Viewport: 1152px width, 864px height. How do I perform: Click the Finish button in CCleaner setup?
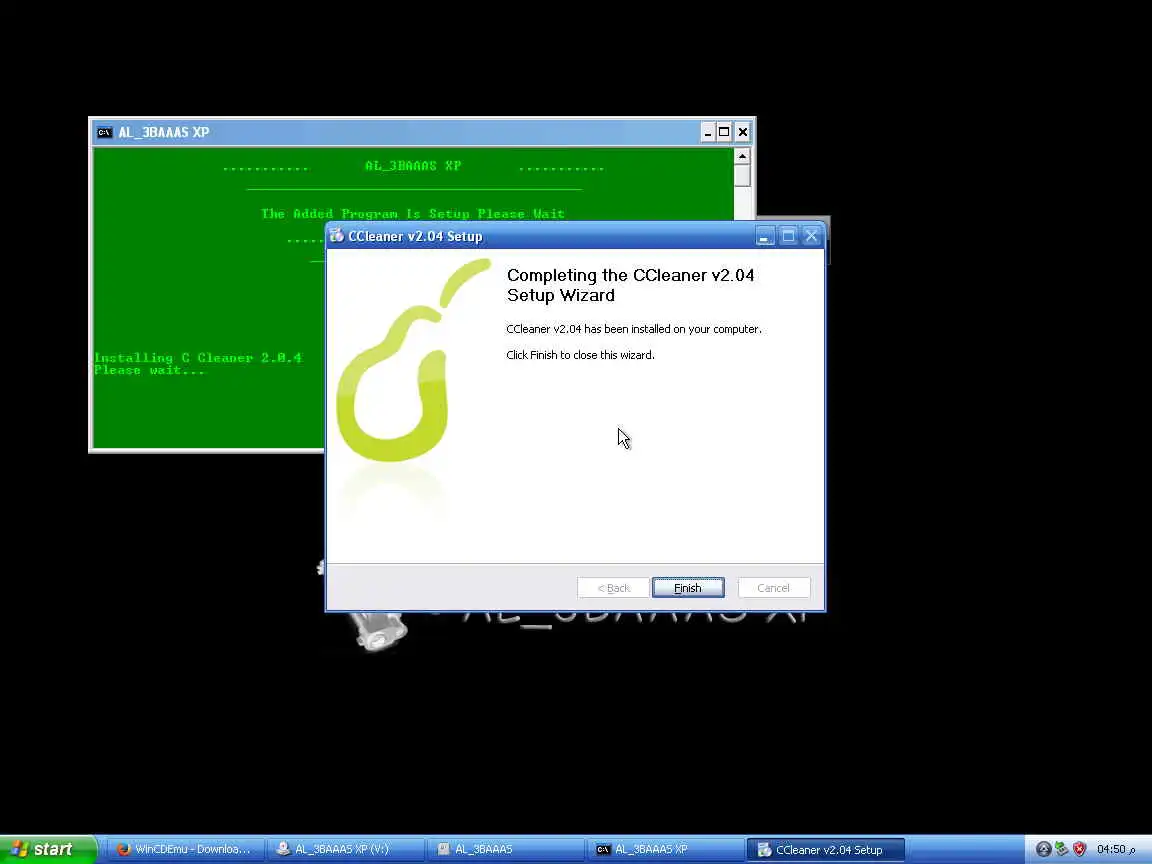[688, 588]
